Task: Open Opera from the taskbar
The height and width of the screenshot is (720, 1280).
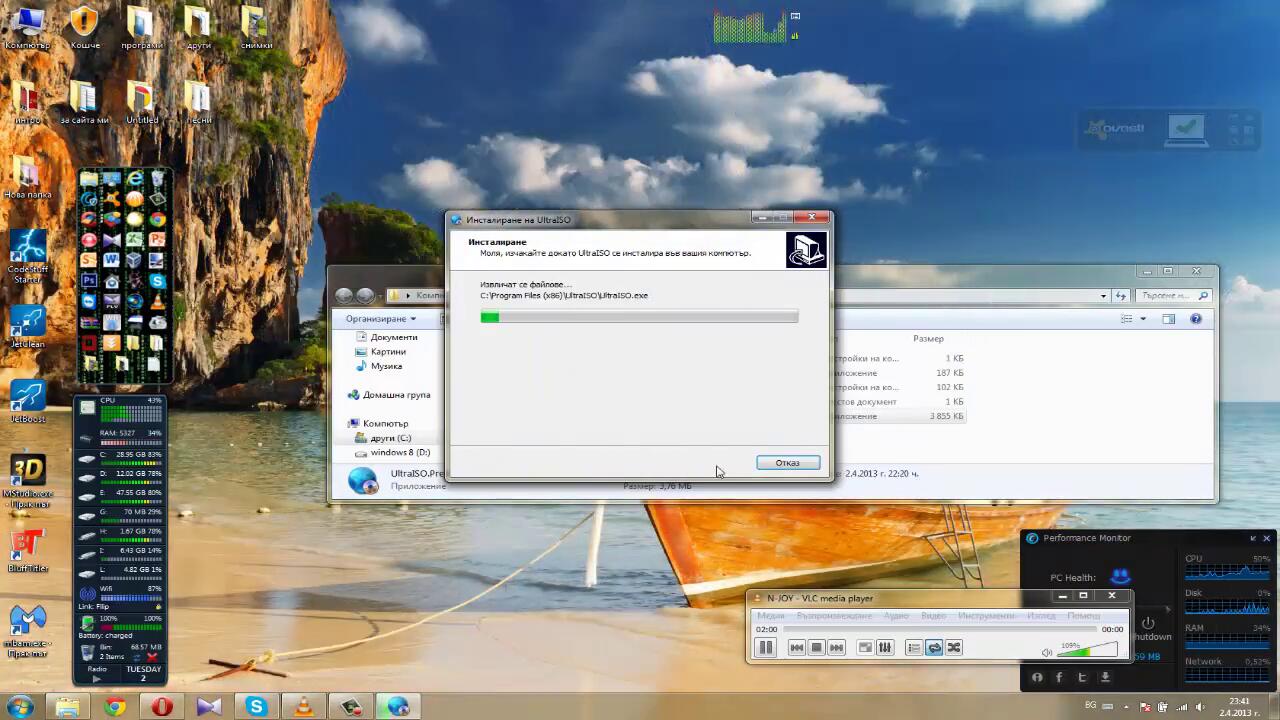Action: pyautogui.click(x=162, y=707)
